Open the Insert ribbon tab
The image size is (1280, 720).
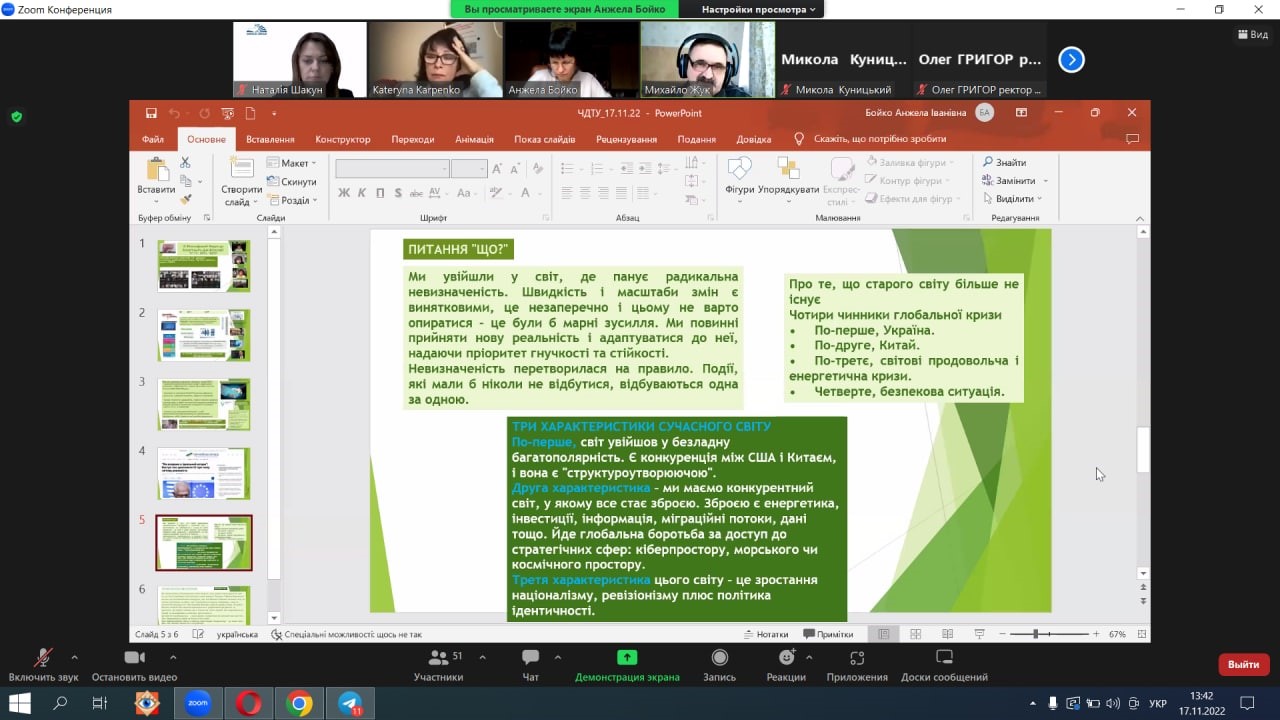(270, 139)
